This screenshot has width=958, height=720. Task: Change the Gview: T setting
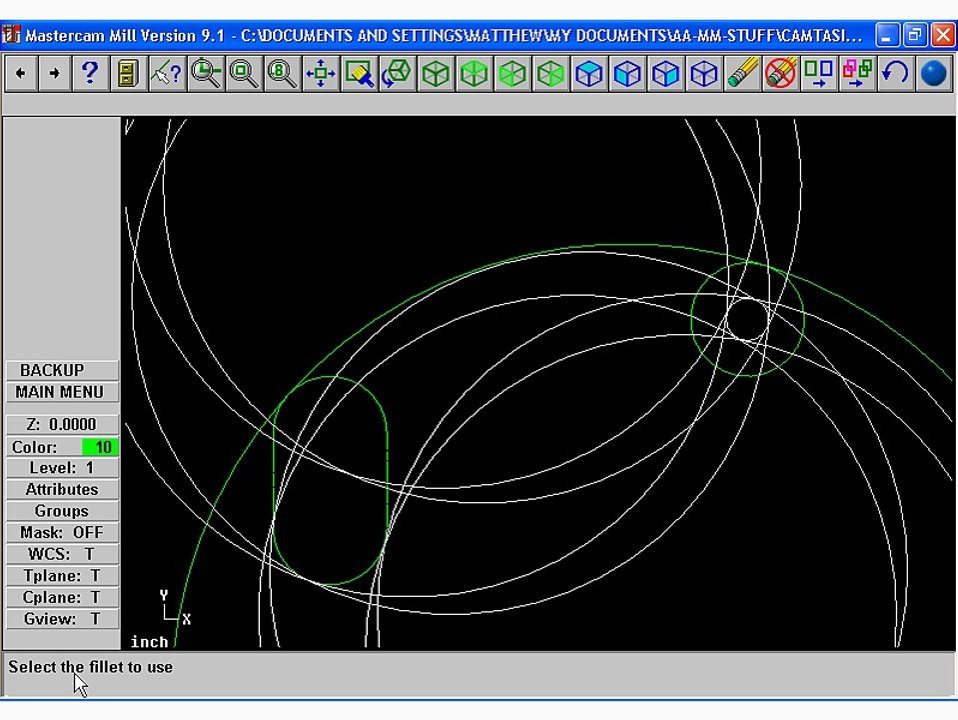pos(62,619)
